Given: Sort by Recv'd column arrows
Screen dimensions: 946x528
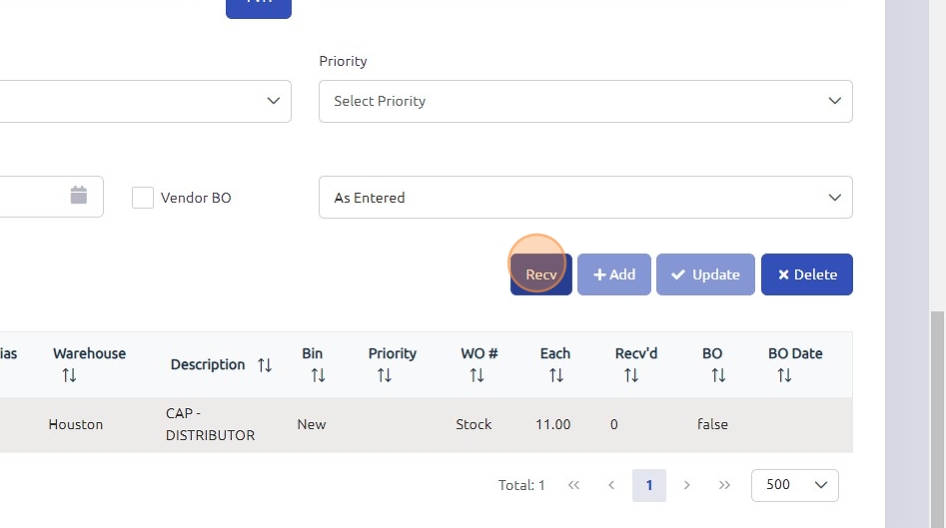Looking at the screenshot, I should tap(631, 376).
